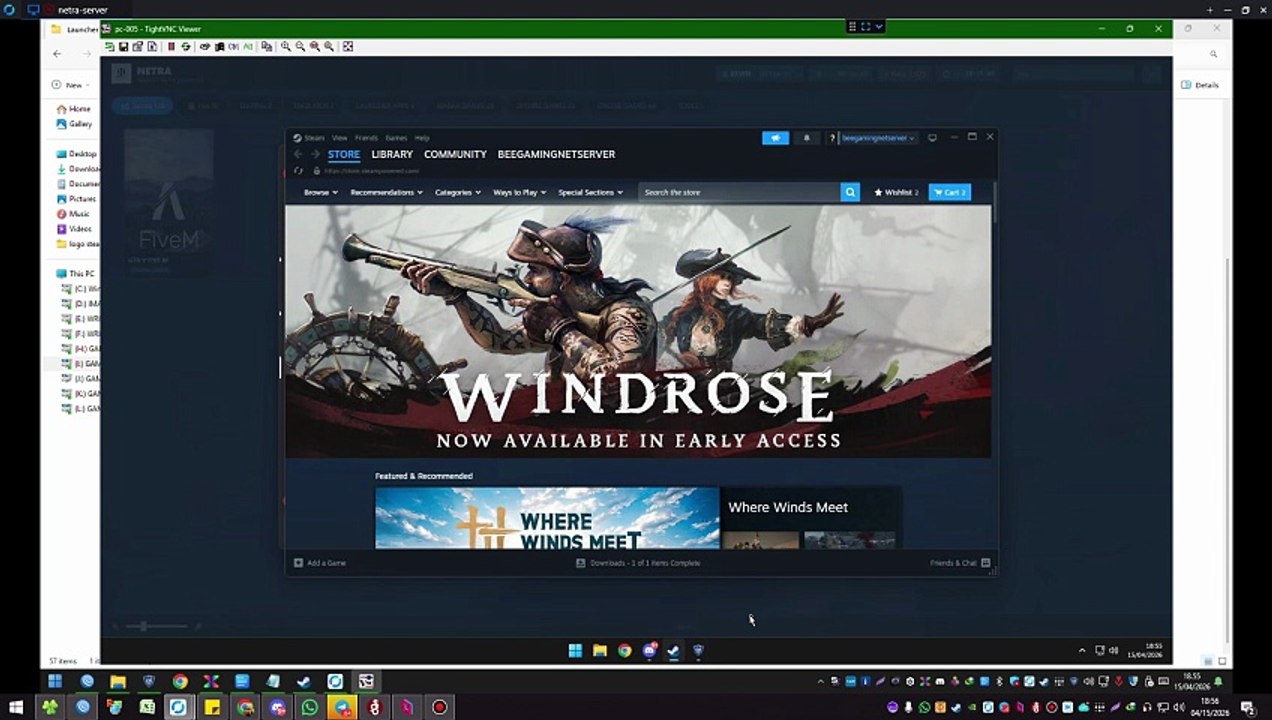
Task: Click TightVNC refresh screen icon
Action: click(x=186, y=46)
